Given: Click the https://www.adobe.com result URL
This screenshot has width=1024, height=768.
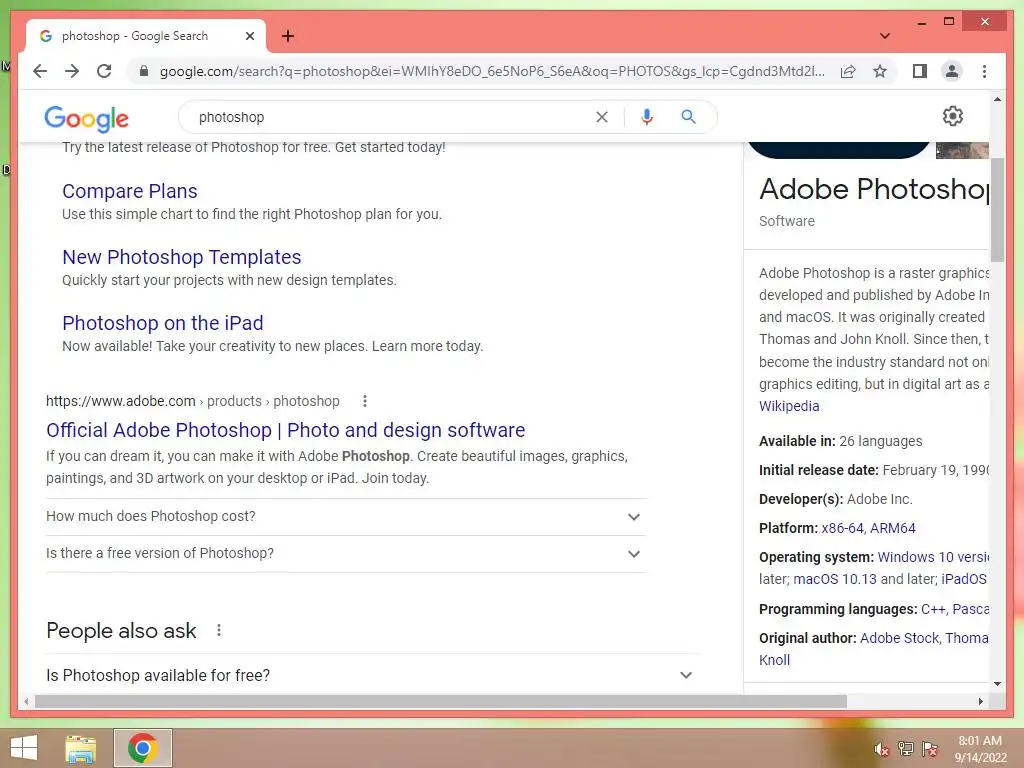Looking at the screenshot, I should tap(121, 401).
